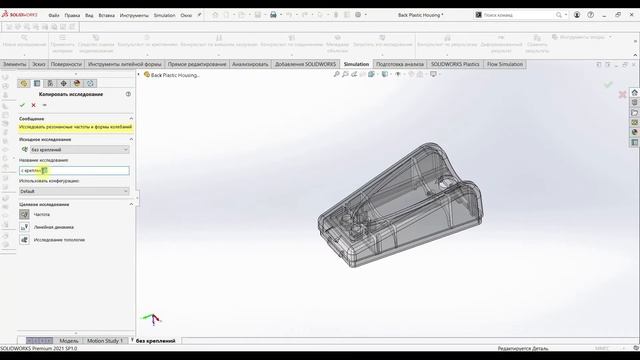This screenshot has width=640, height=360.
Task: Click the study name input field
Action: 74,170
